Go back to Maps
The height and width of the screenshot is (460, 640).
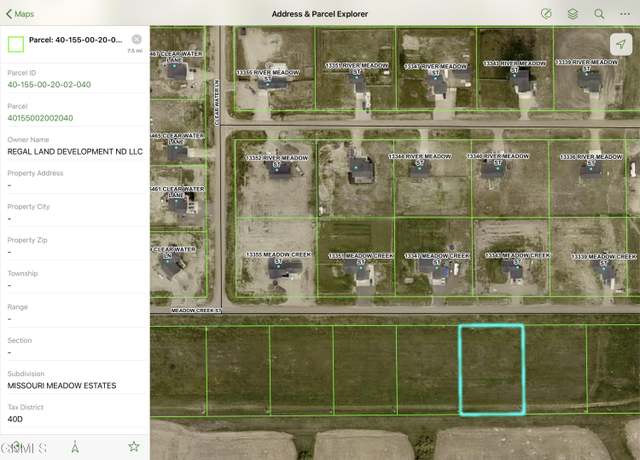coord(20,14)
